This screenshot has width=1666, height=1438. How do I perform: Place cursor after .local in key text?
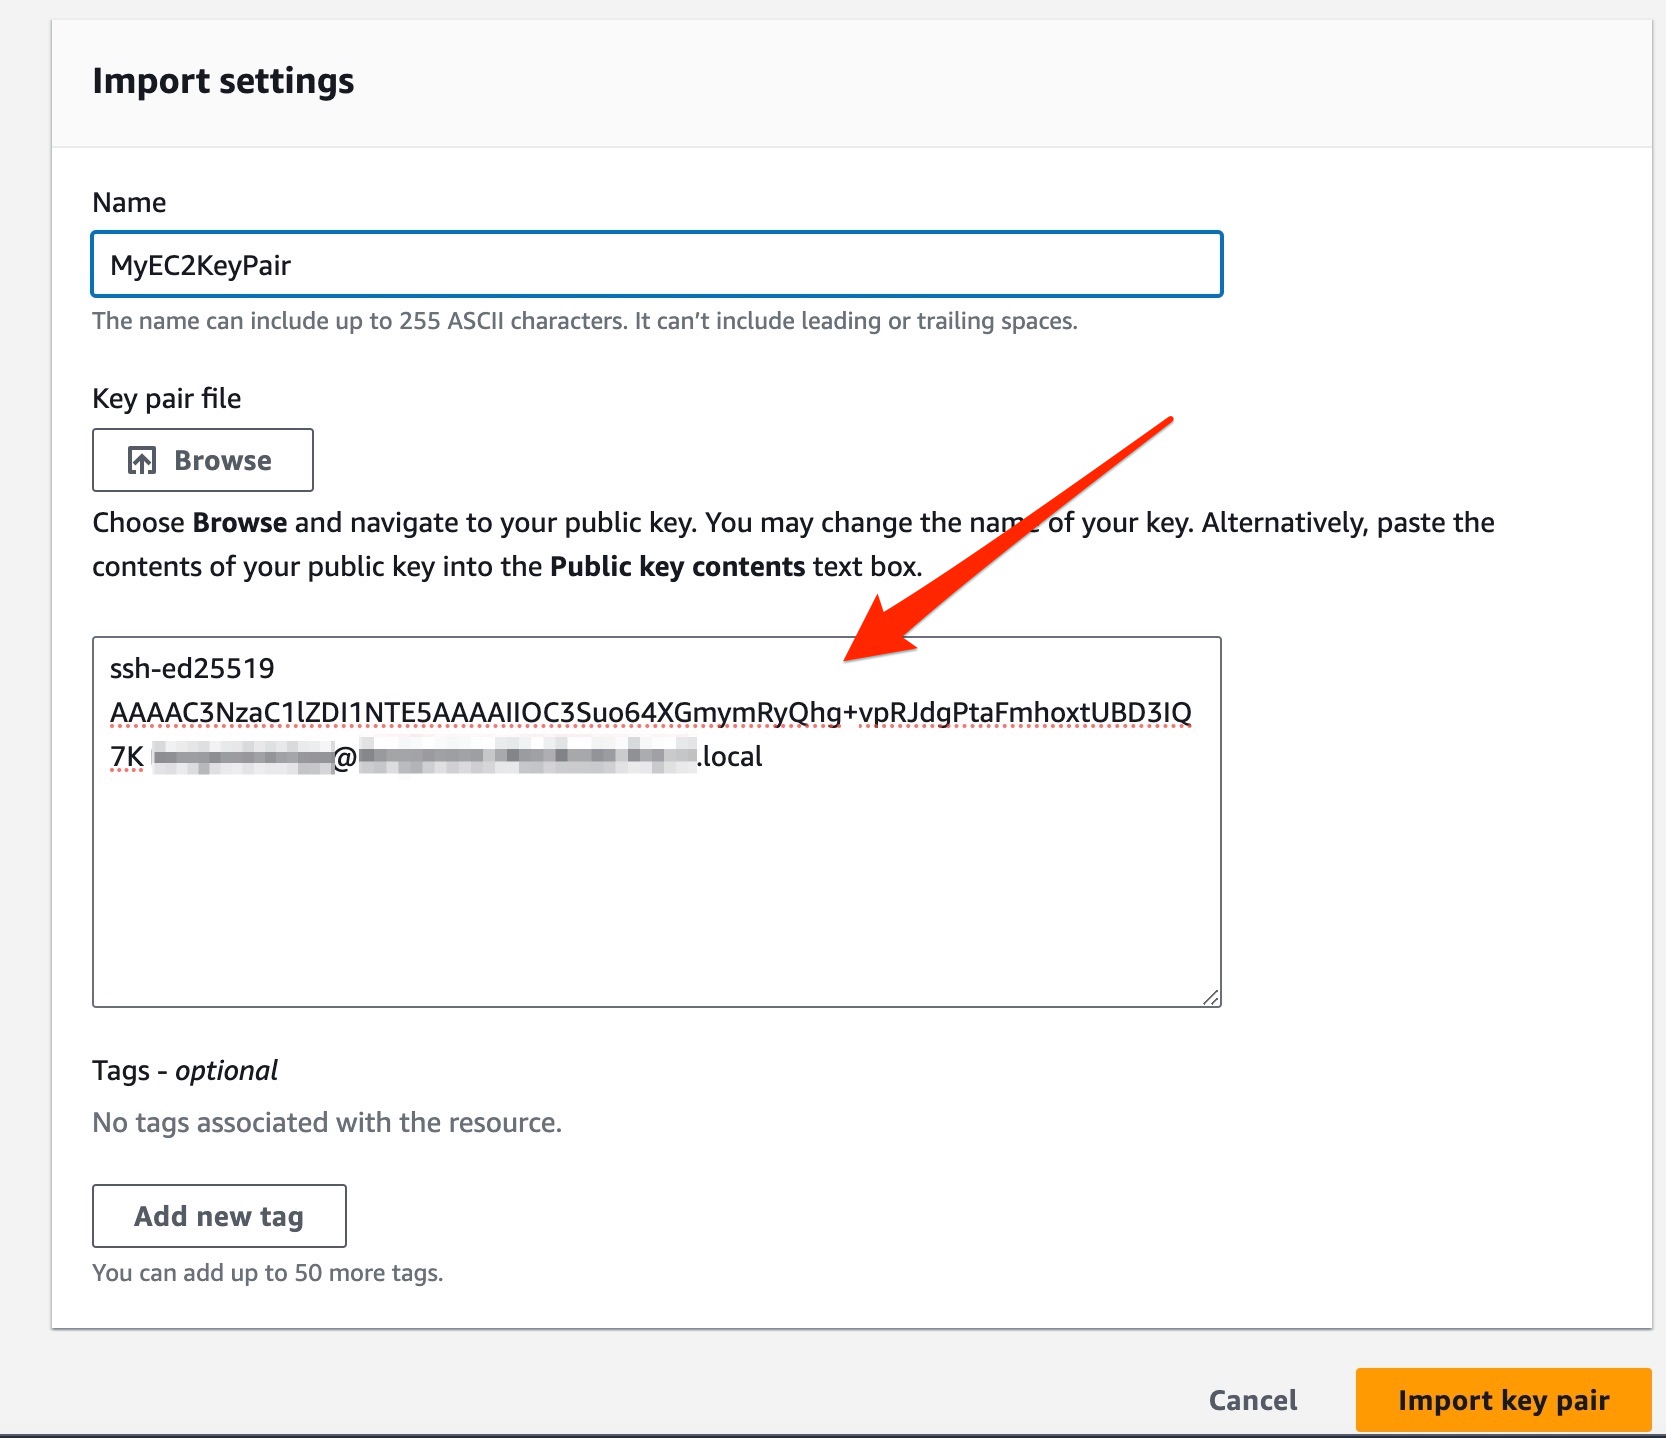(x=763, y=757)
